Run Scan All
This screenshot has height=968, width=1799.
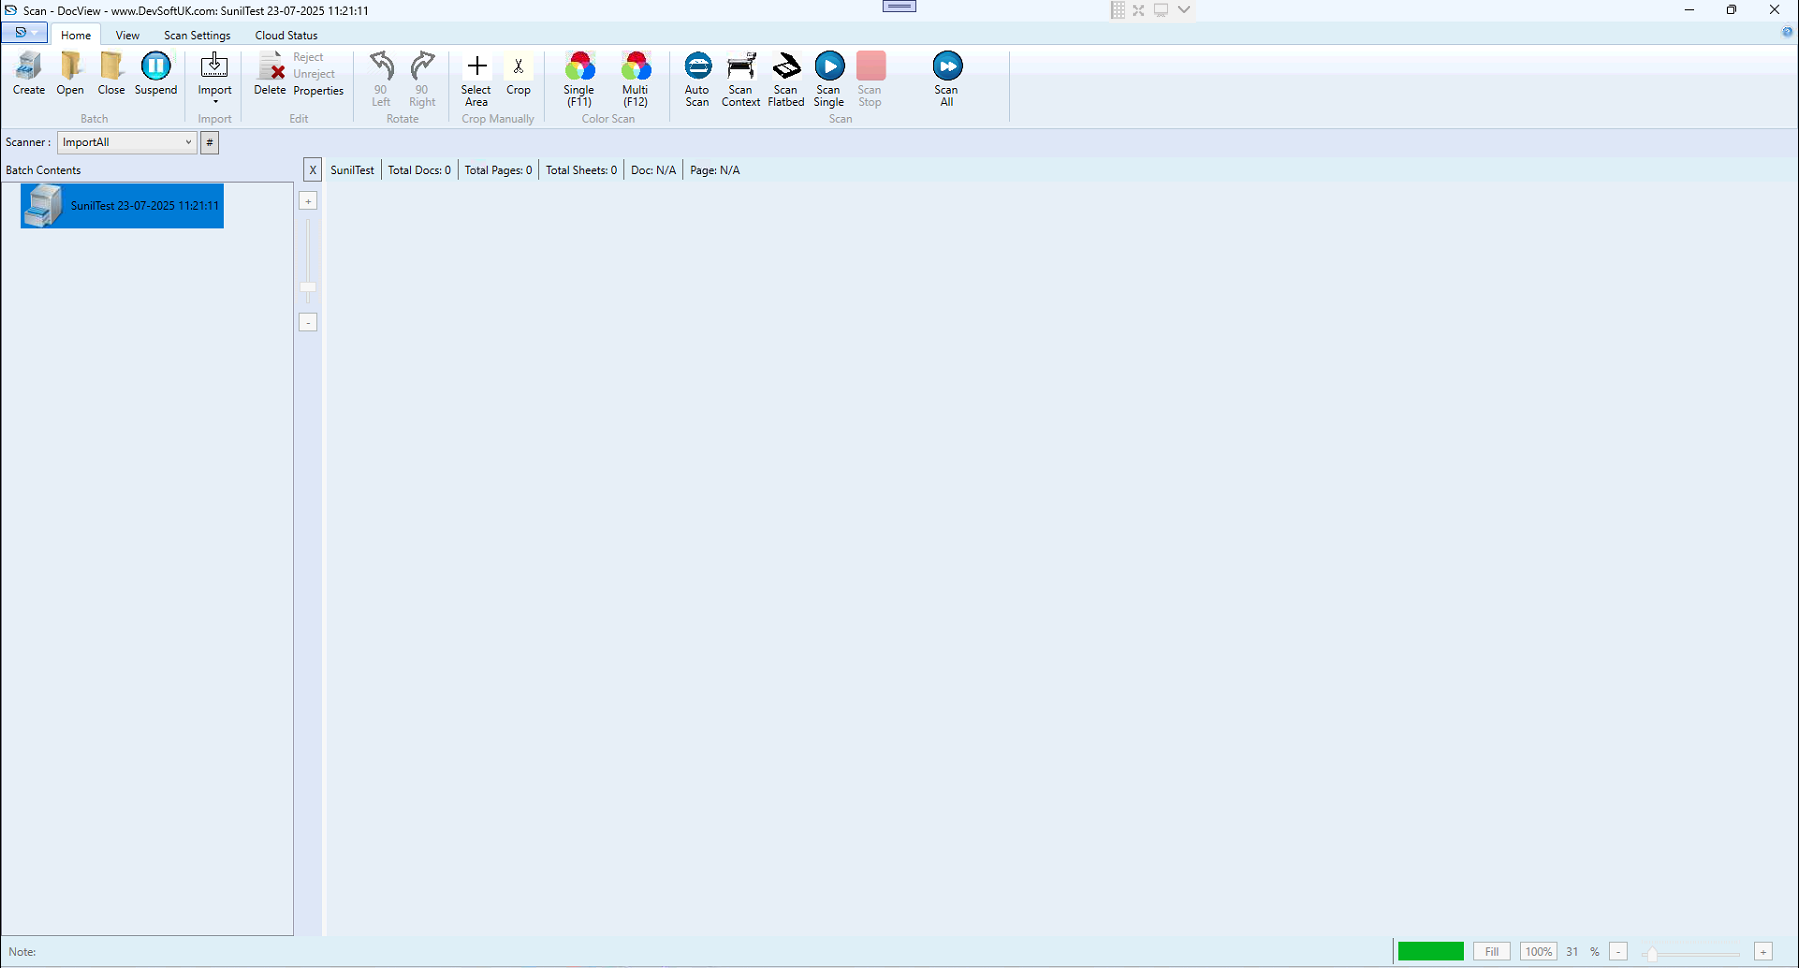click(946, 78)
